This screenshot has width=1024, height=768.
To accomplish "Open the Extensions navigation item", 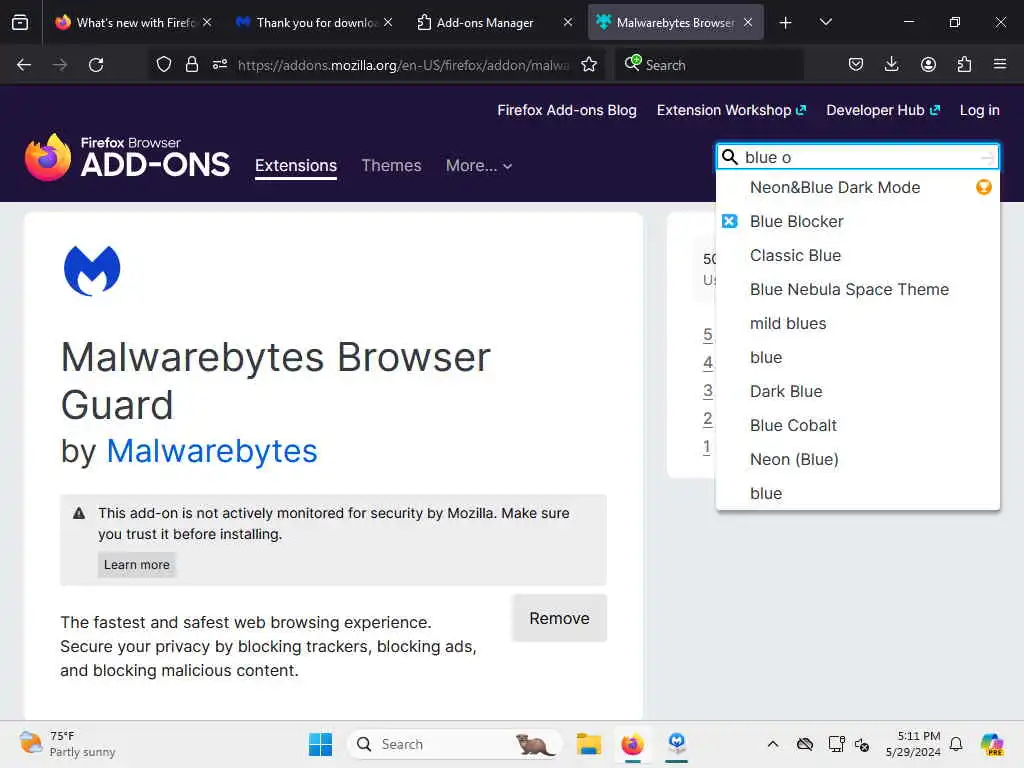I will pyautogui.click(x=296, y=166).
